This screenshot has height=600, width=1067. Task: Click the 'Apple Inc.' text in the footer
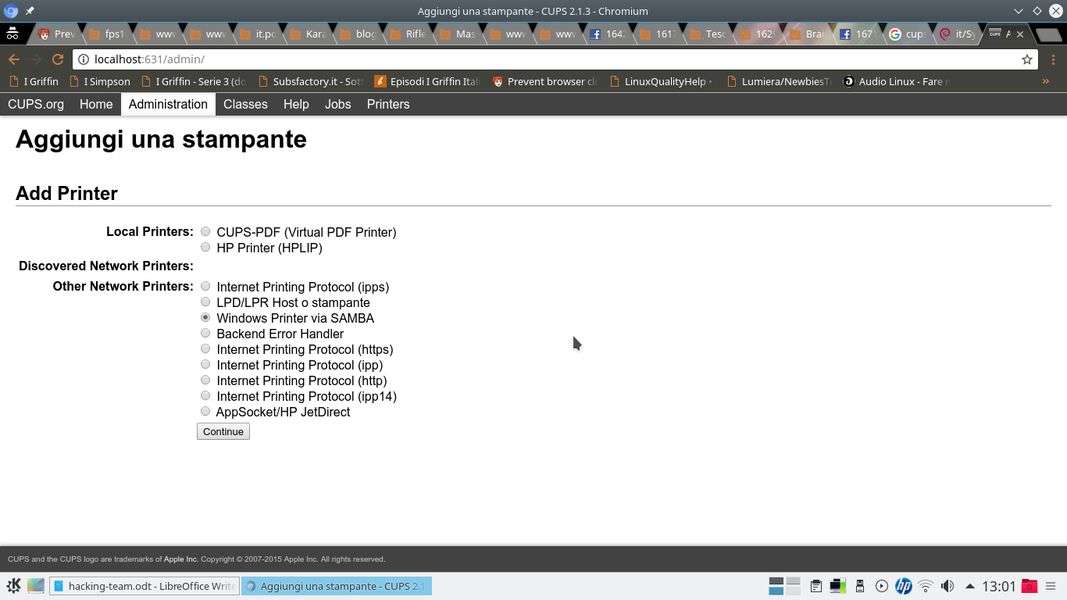click(180, 559)
